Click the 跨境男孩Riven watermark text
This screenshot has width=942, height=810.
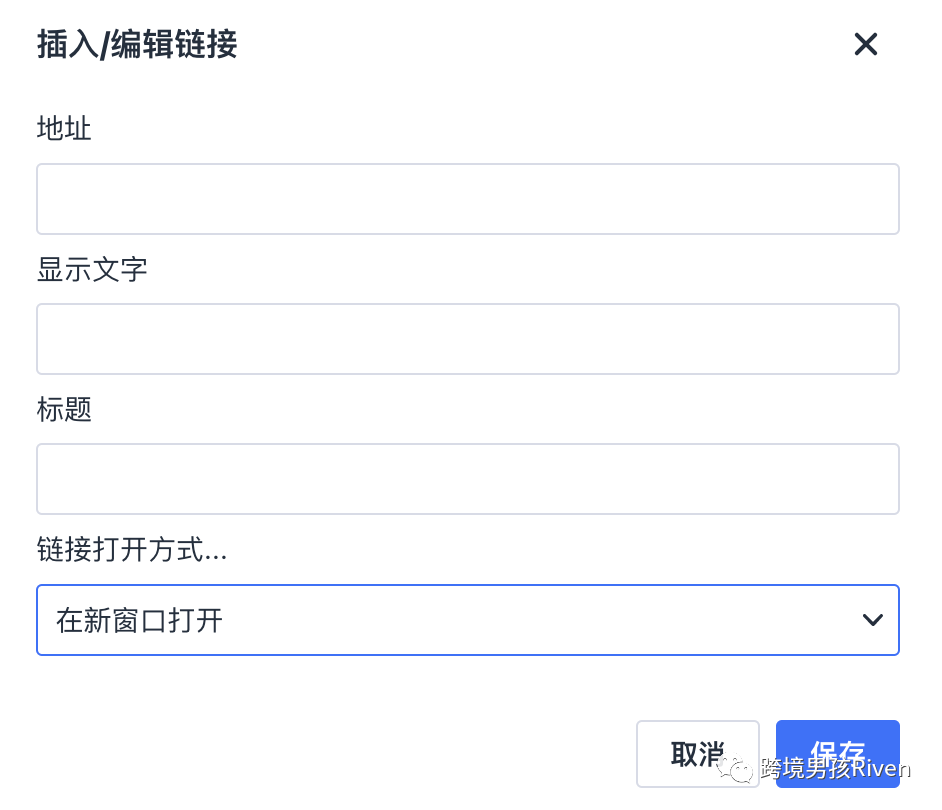[x=835, y=769]
